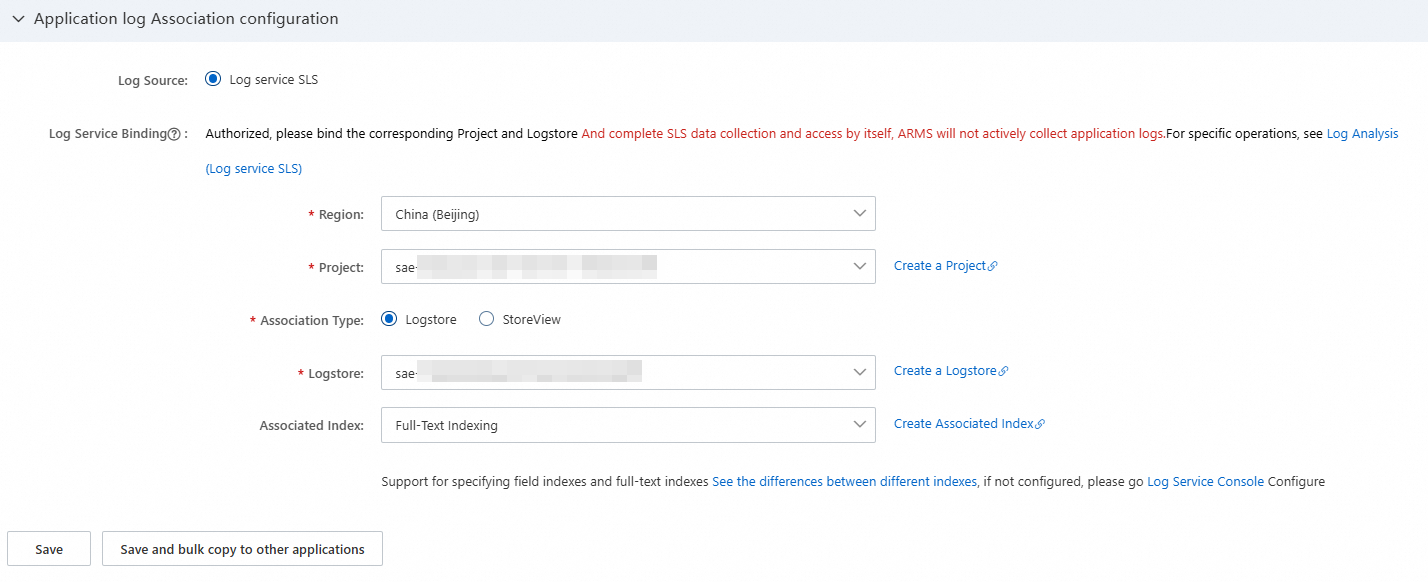Click the Log Service Binding help icon
This screenshot has width=1428, height=582.
pos(174,134)
